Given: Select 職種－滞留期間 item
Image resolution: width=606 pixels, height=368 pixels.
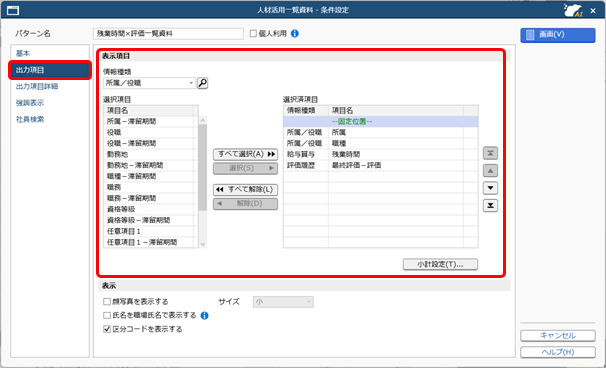Looking at the screenshot, I should coord(151,176).
